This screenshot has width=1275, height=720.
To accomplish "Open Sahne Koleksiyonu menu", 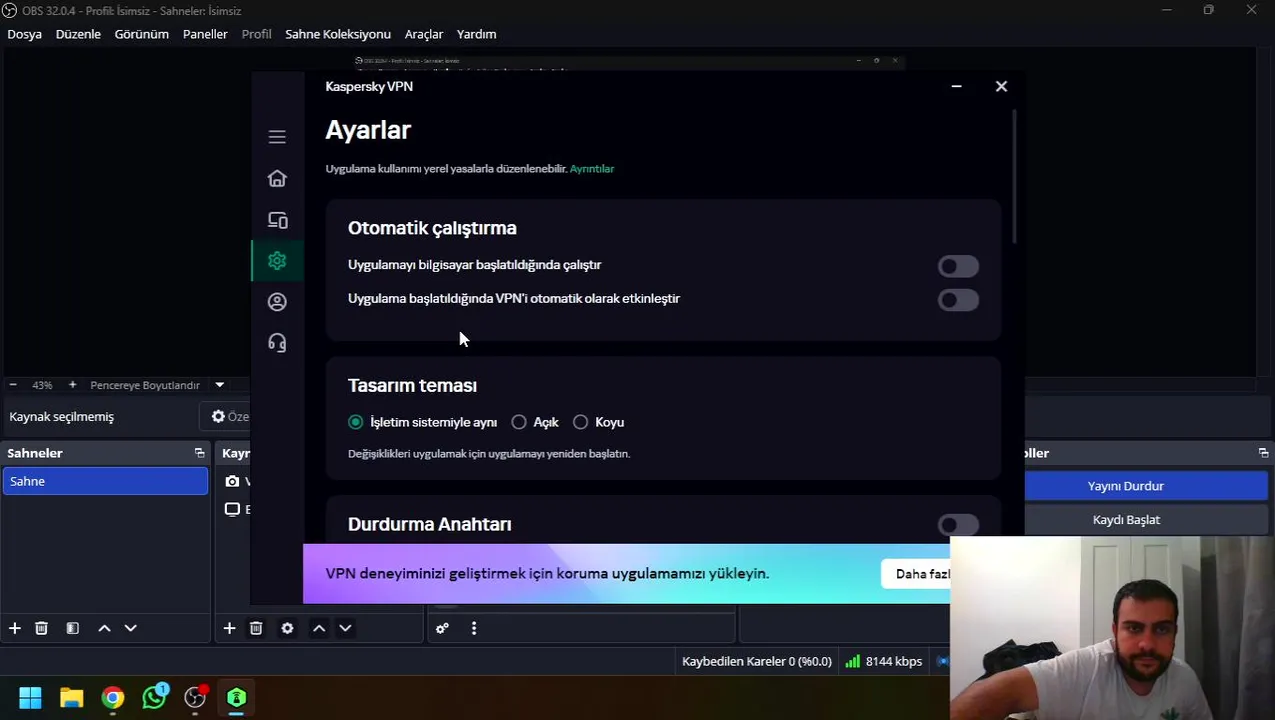I will click(338, 34).
